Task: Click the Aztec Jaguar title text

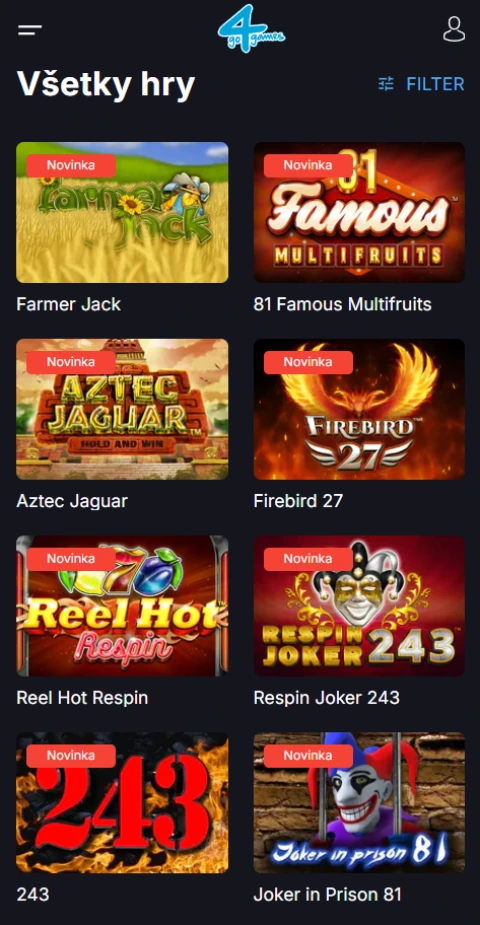Action: pyautogui.click(x=72, y=501)
